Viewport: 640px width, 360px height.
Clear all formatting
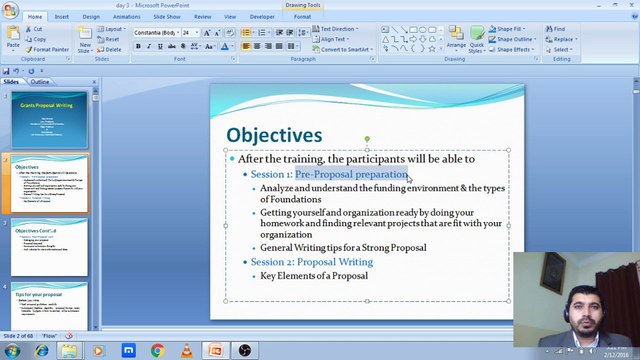point(230,33)
